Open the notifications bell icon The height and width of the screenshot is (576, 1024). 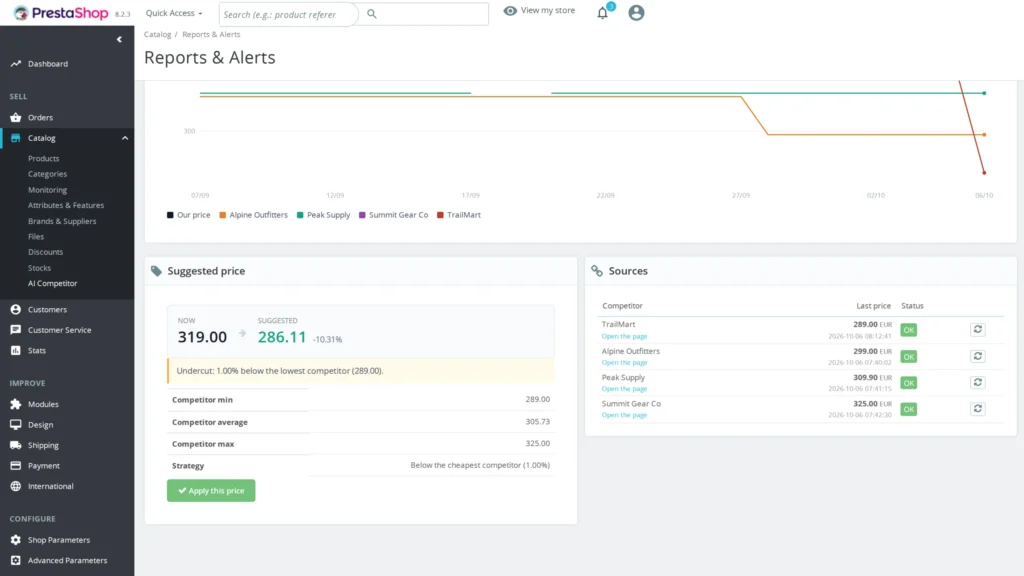pyautogui.click(x=603, y=12)
